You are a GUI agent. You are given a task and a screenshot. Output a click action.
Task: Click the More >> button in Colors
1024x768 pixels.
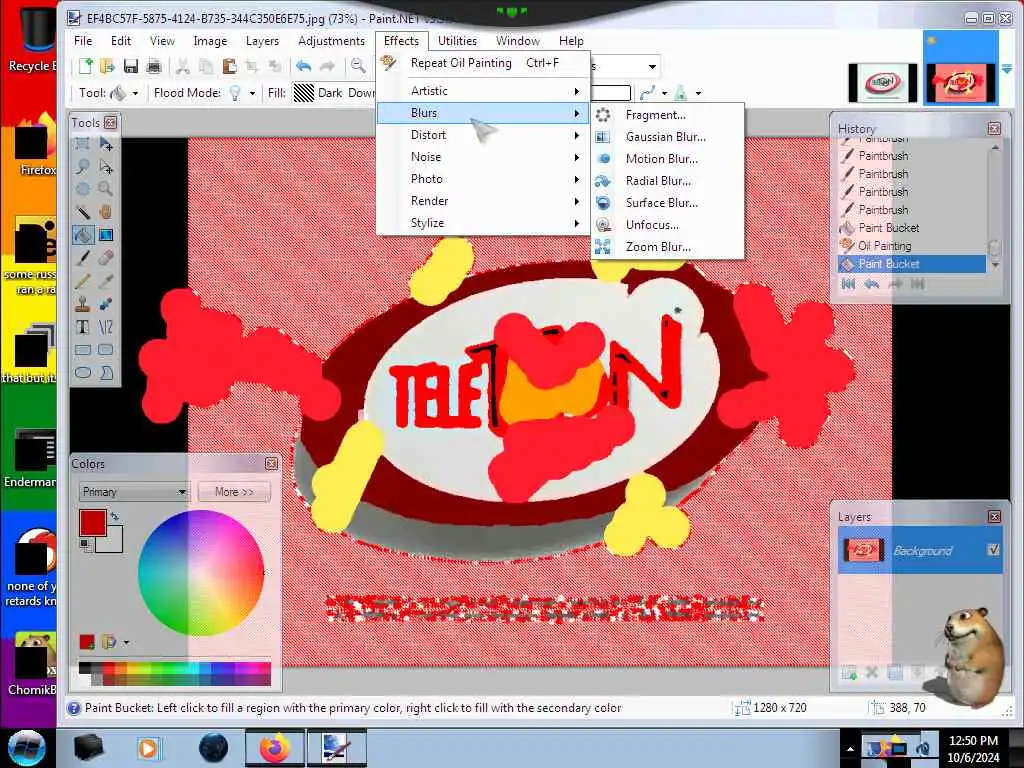(x=234, y=492)
